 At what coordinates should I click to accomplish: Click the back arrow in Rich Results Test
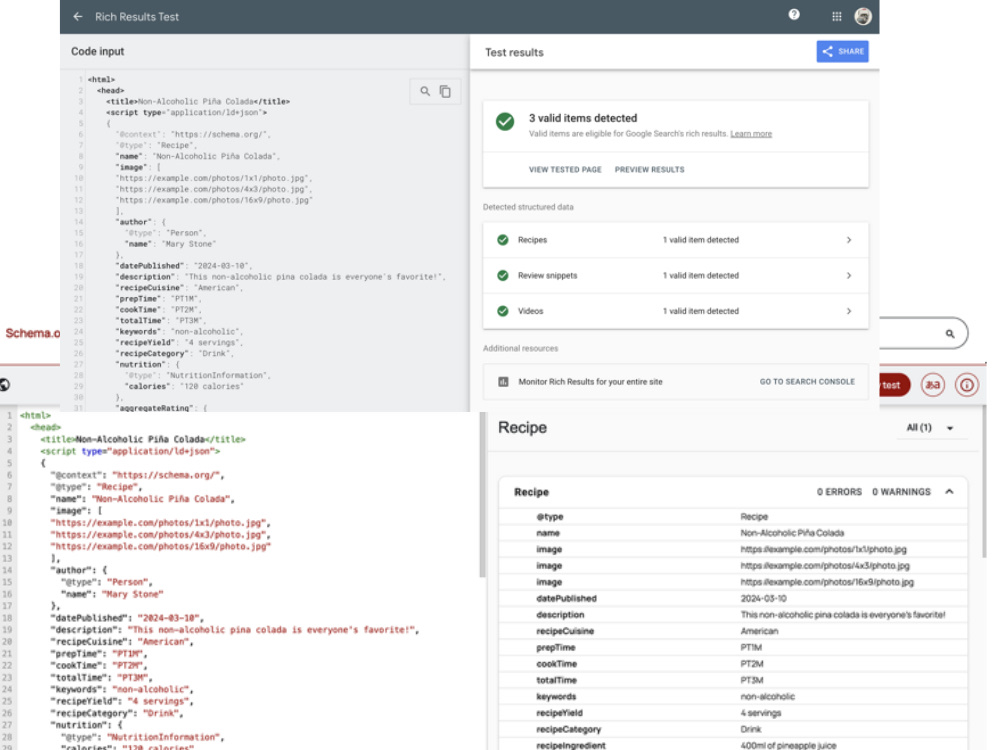point(78,17)
